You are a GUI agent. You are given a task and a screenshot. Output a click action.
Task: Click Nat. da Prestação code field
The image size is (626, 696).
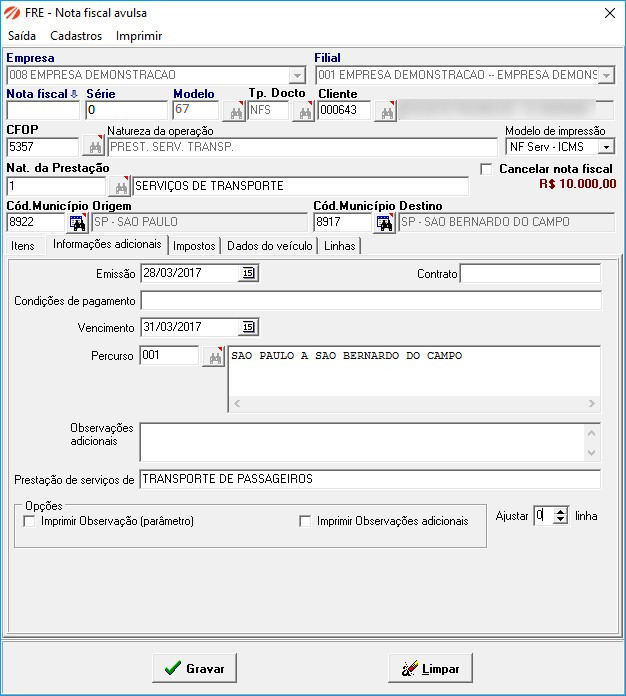56,186
